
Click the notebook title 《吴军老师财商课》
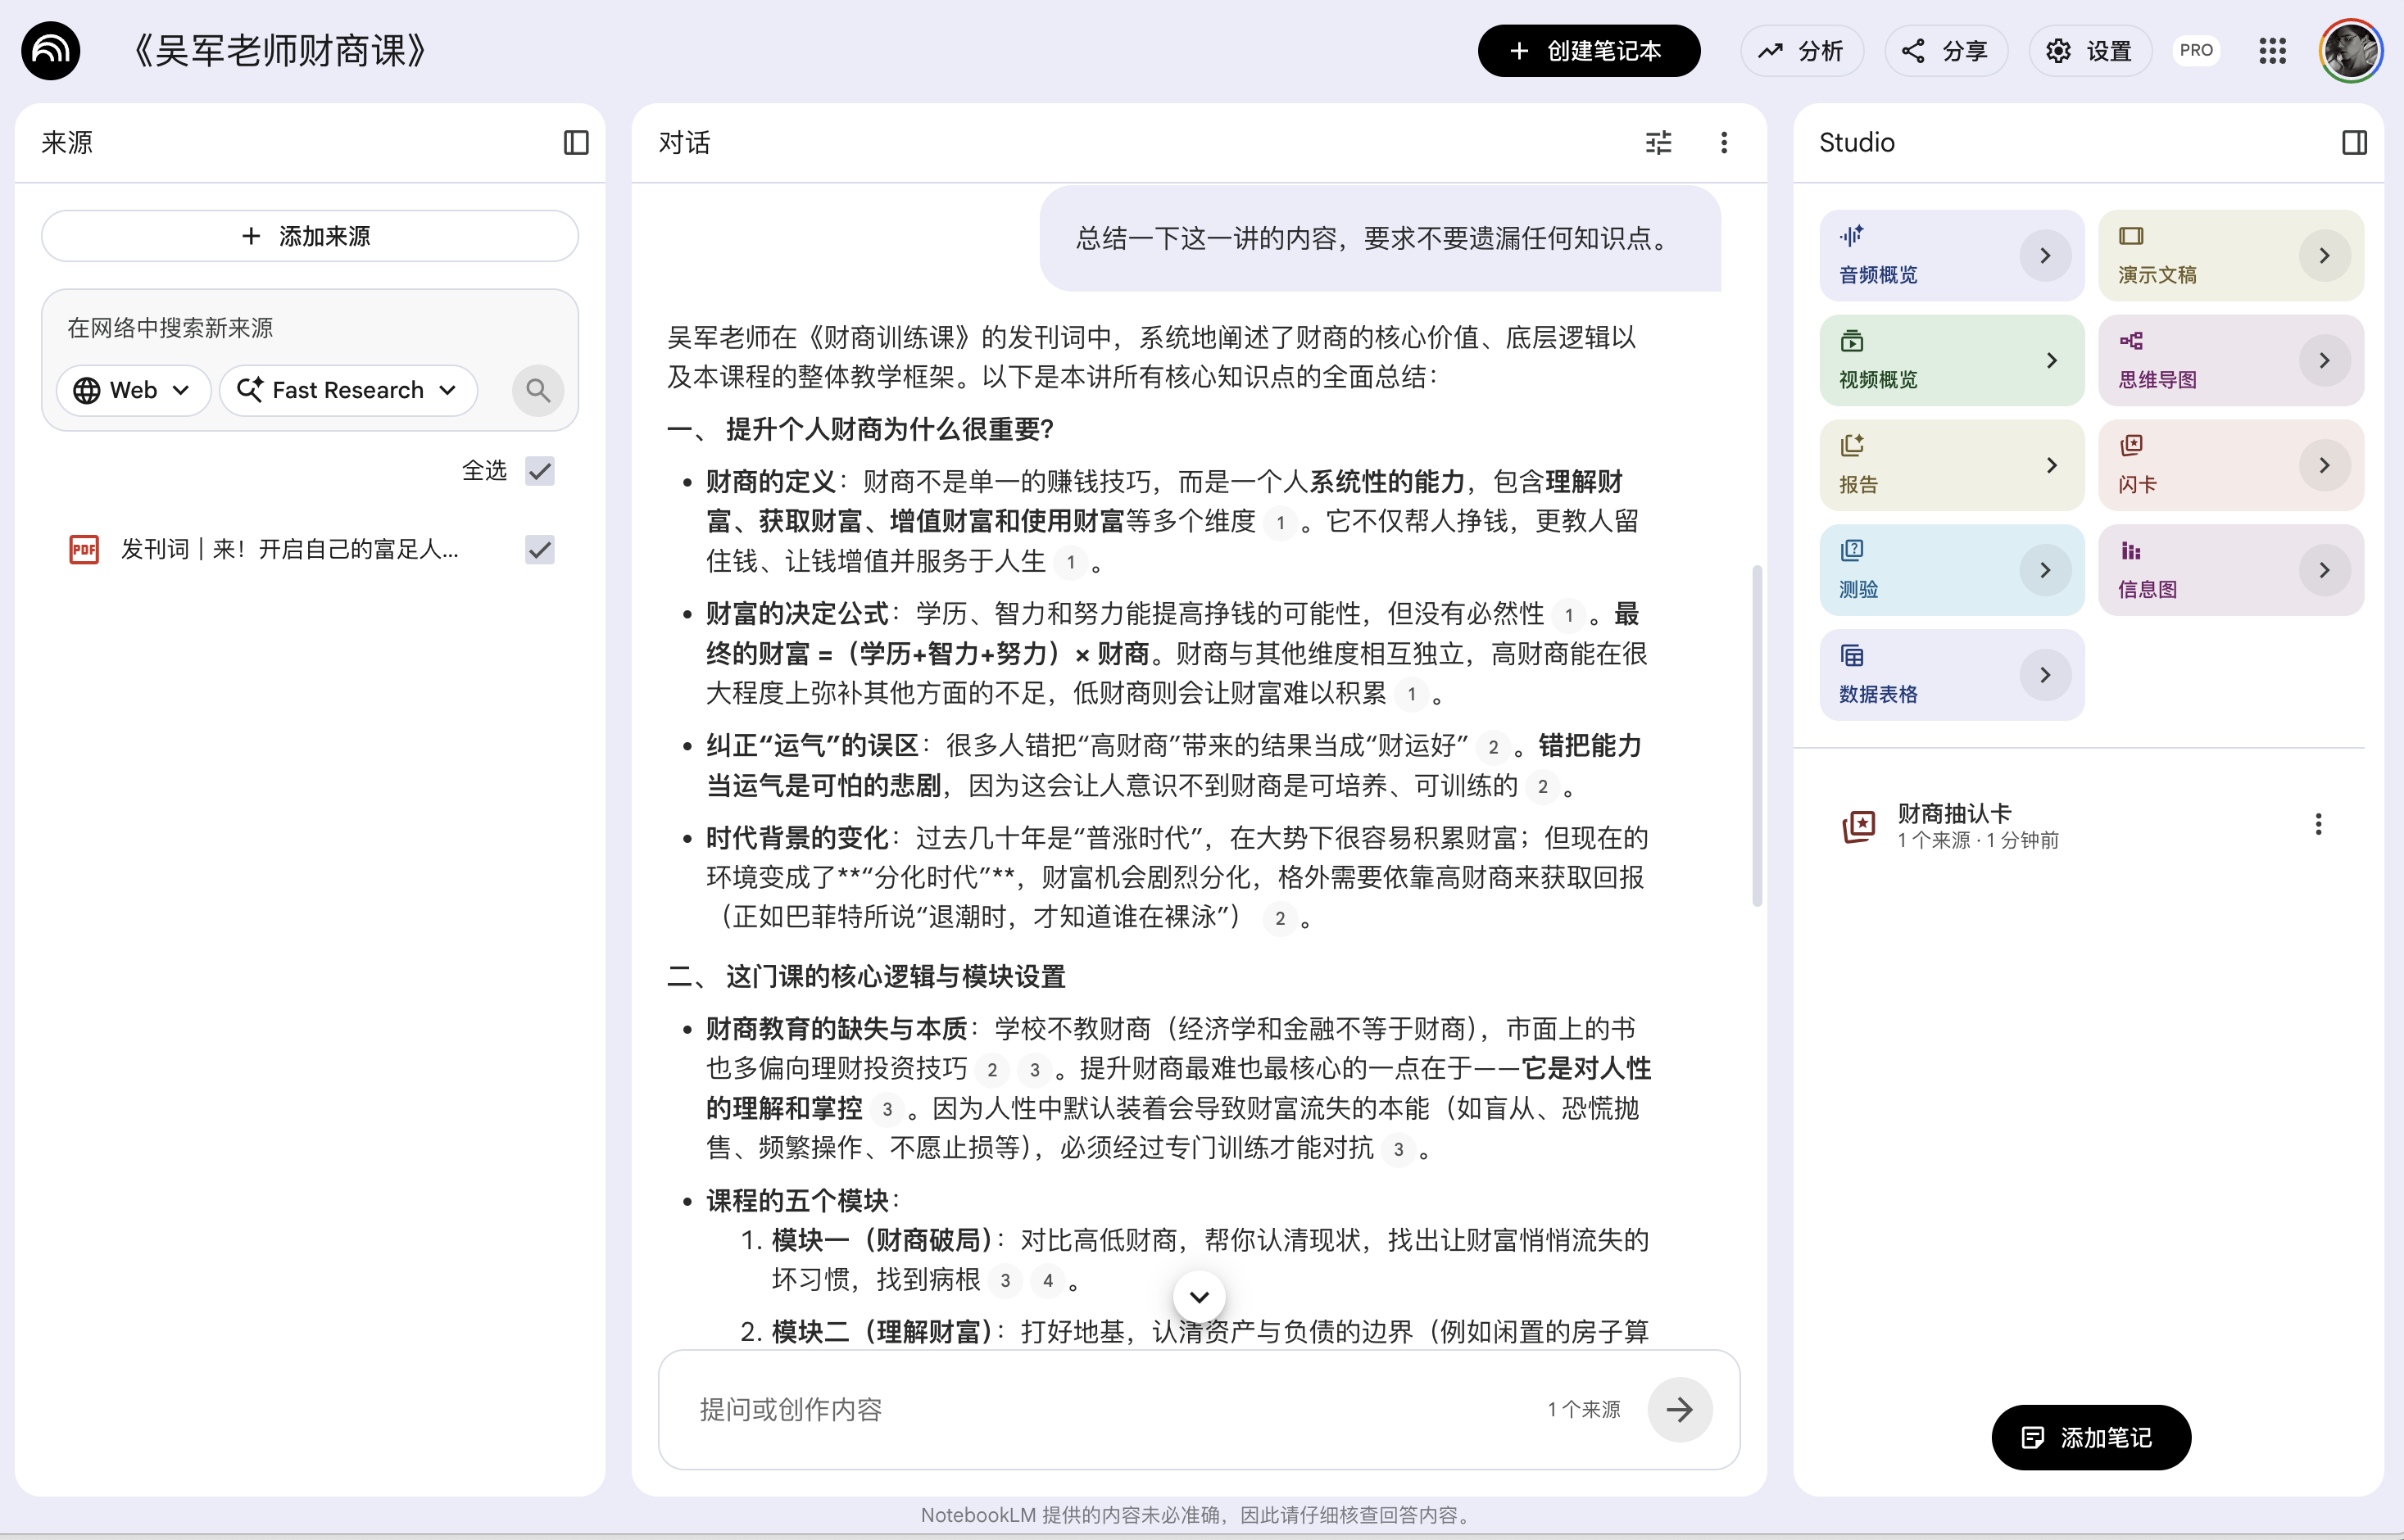(281, 51)
